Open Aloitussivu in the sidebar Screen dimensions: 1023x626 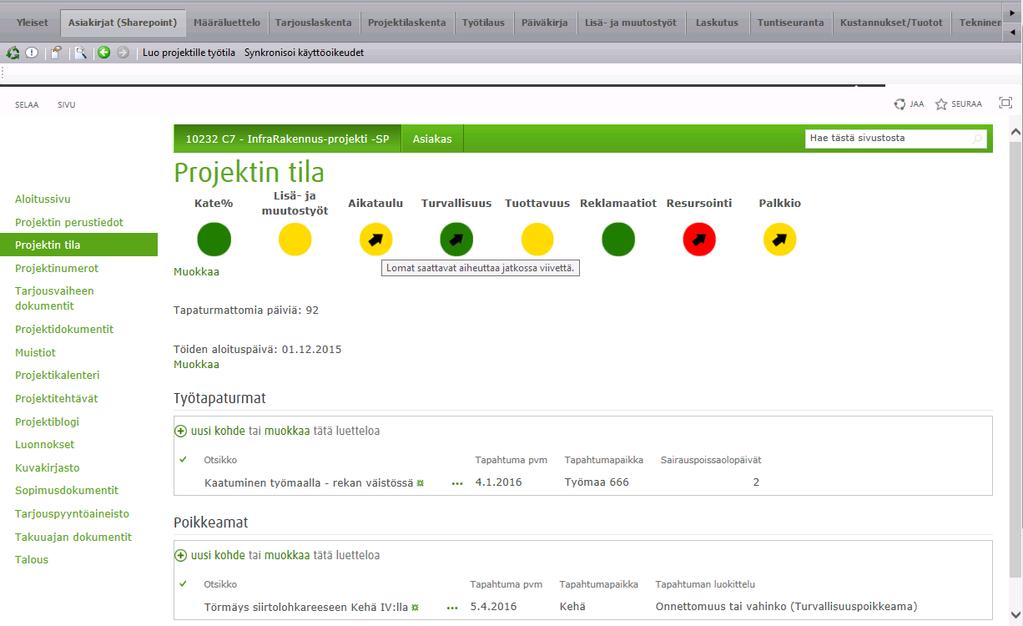pyautogui.click(x=42, y=199)
